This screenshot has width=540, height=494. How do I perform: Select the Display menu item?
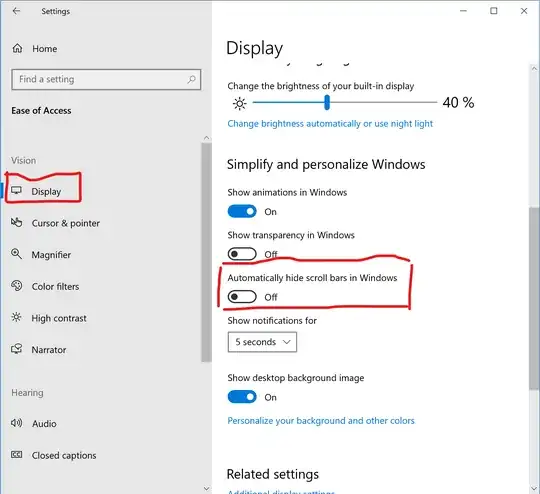click(x=46, y=191)
